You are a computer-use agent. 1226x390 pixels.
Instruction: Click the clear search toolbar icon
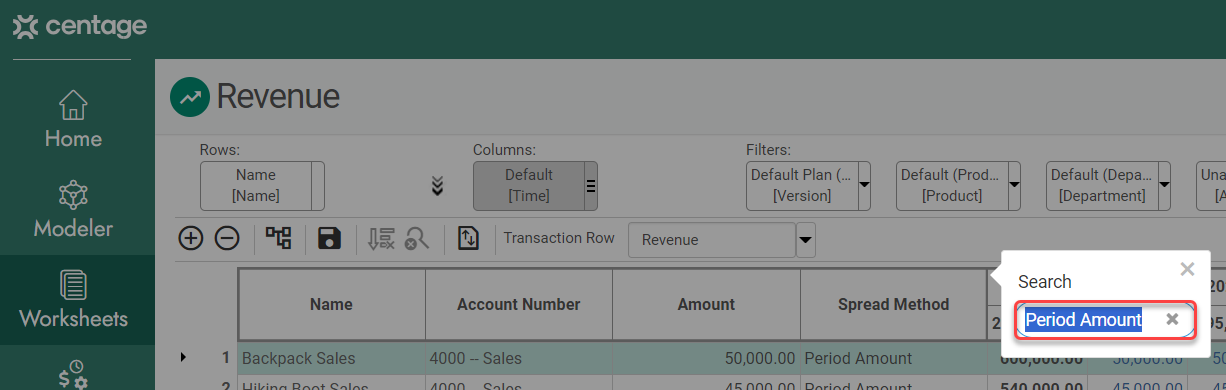click(x=416, y=238)
